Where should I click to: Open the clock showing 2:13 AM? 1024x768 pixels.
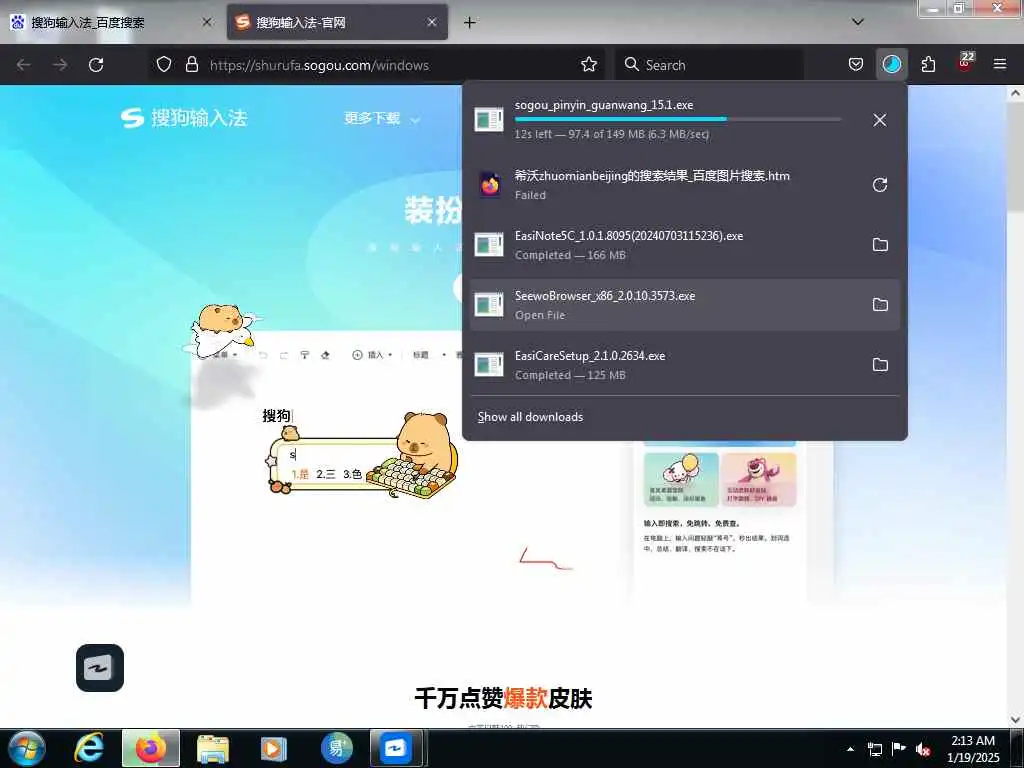pyautogui.click(x=973, y=748)
